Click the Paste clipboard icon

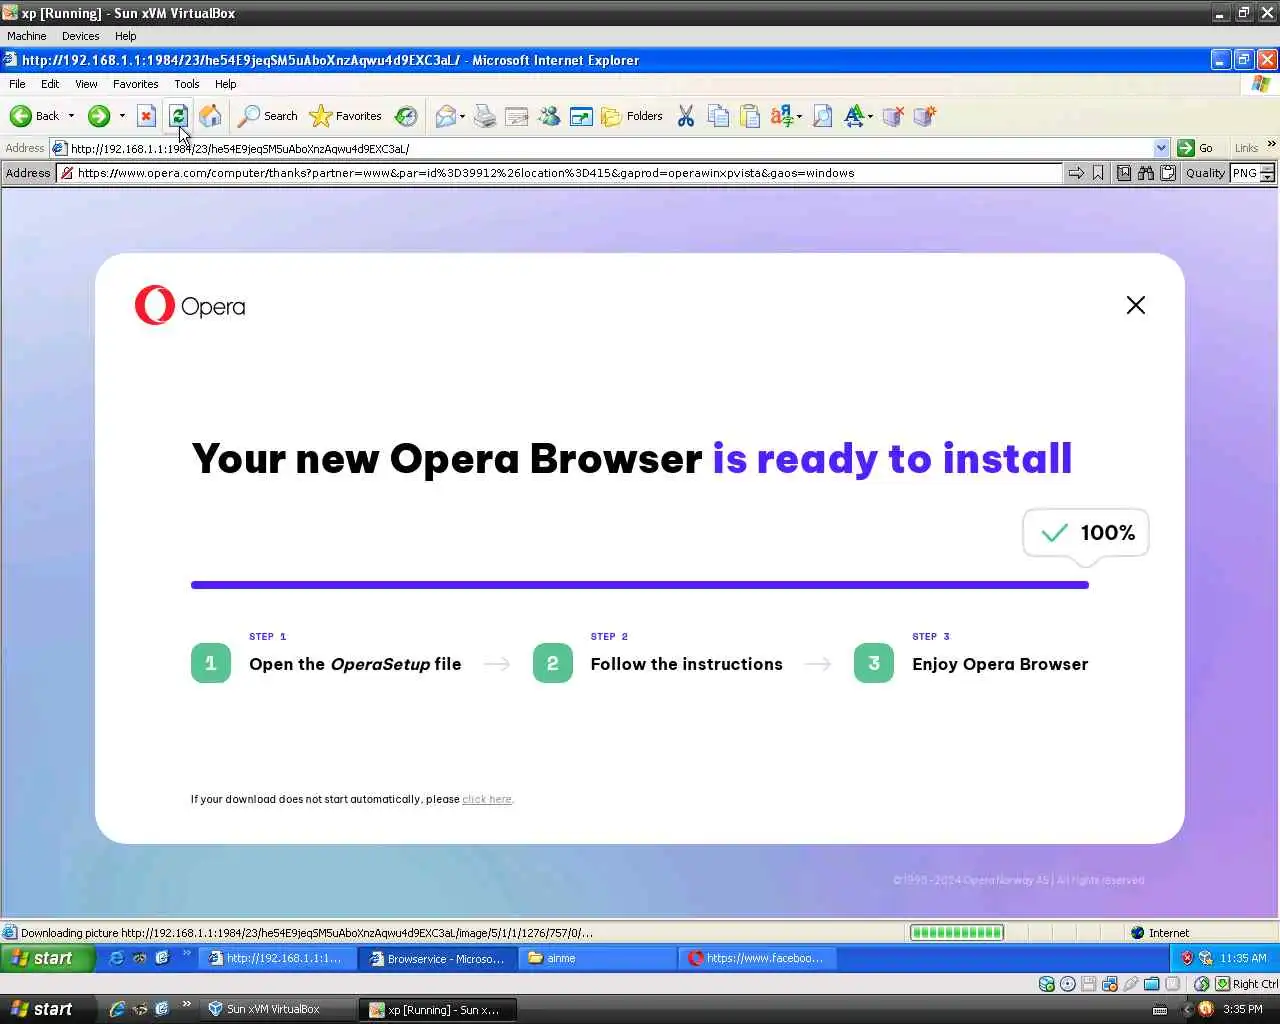click(750, 116)
